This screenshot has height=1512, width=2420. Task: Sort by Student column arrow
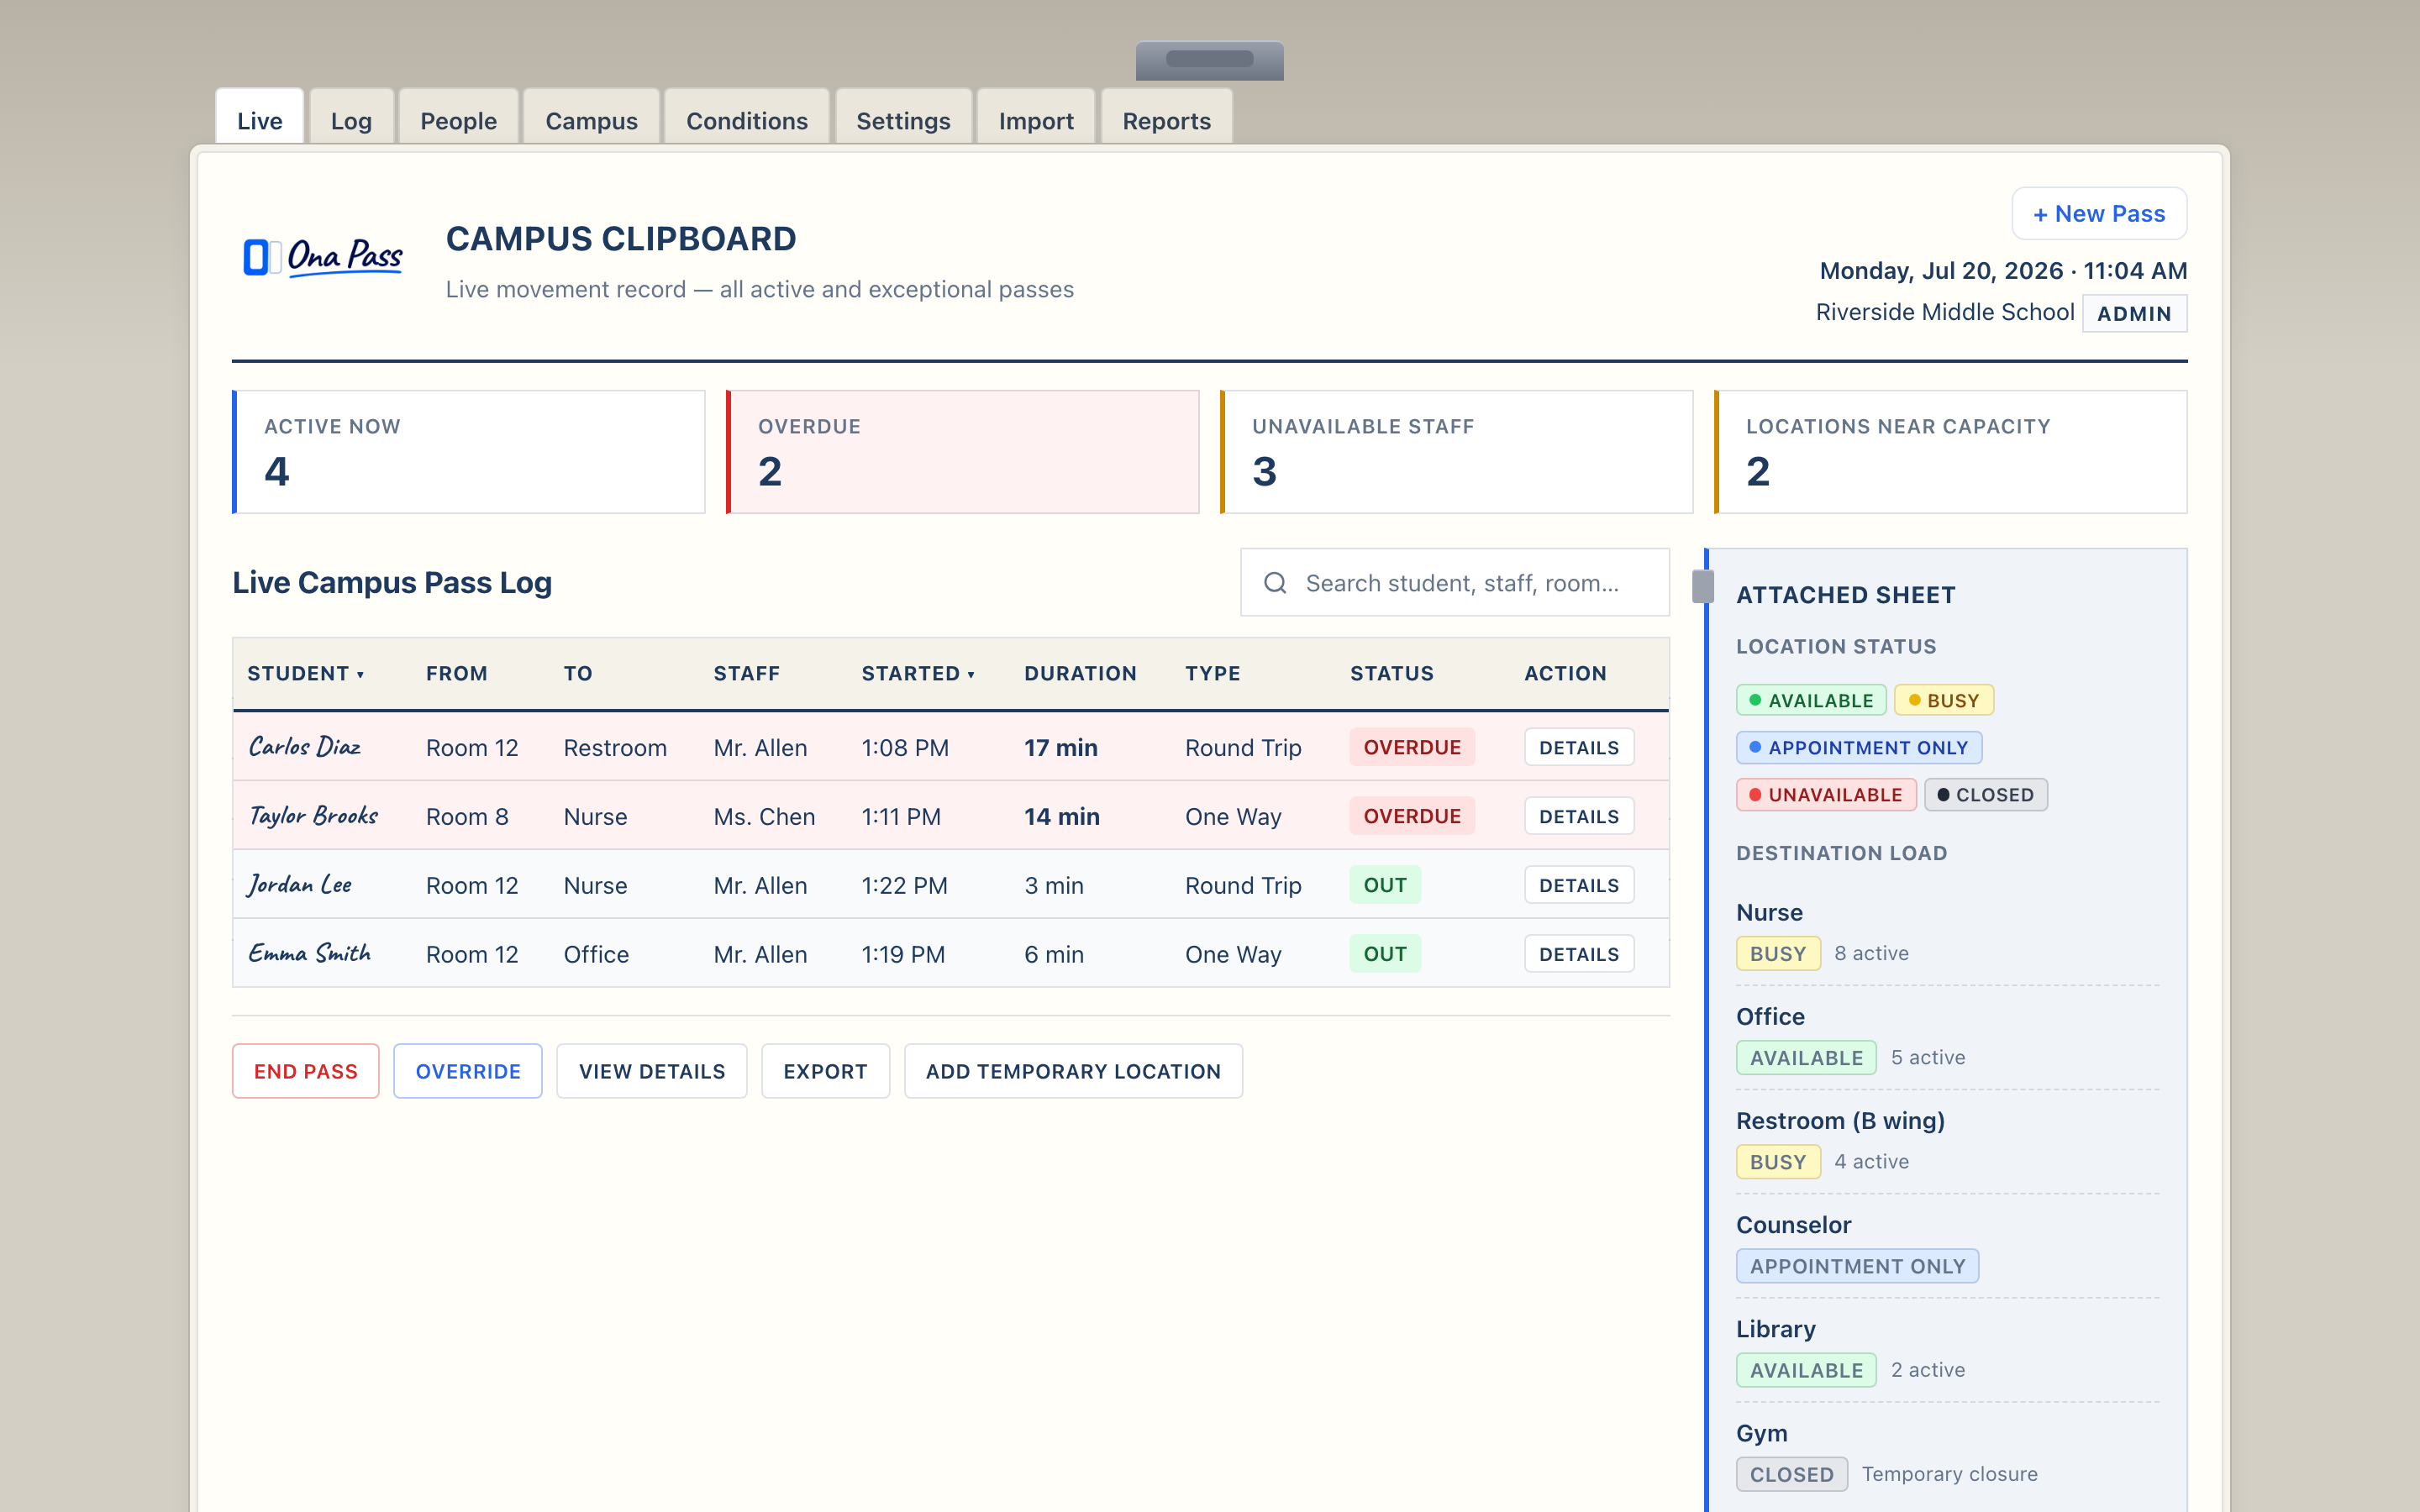360,675
